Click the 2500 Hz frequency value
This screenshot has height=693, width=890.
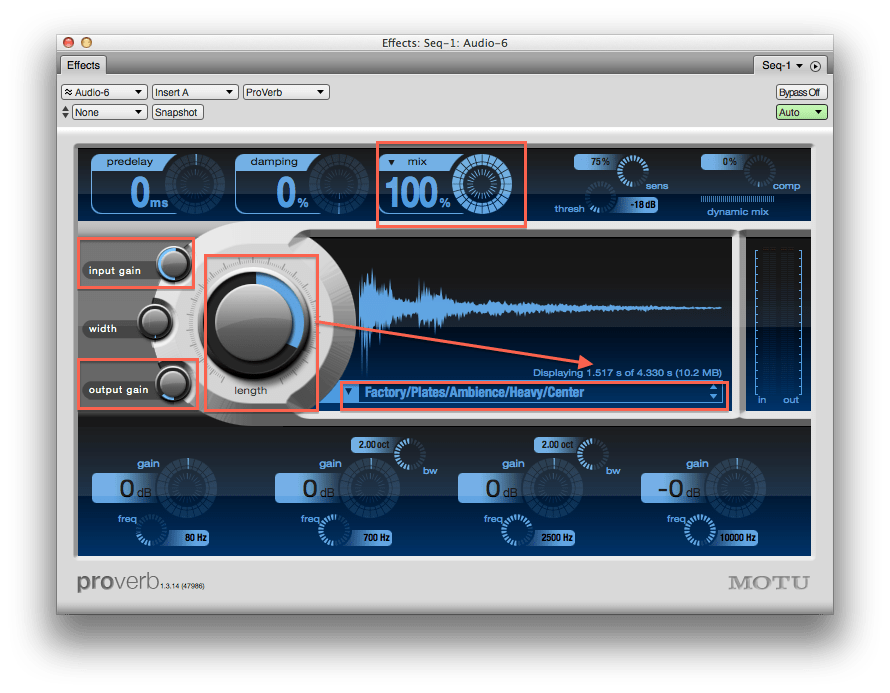coord(555,537)
